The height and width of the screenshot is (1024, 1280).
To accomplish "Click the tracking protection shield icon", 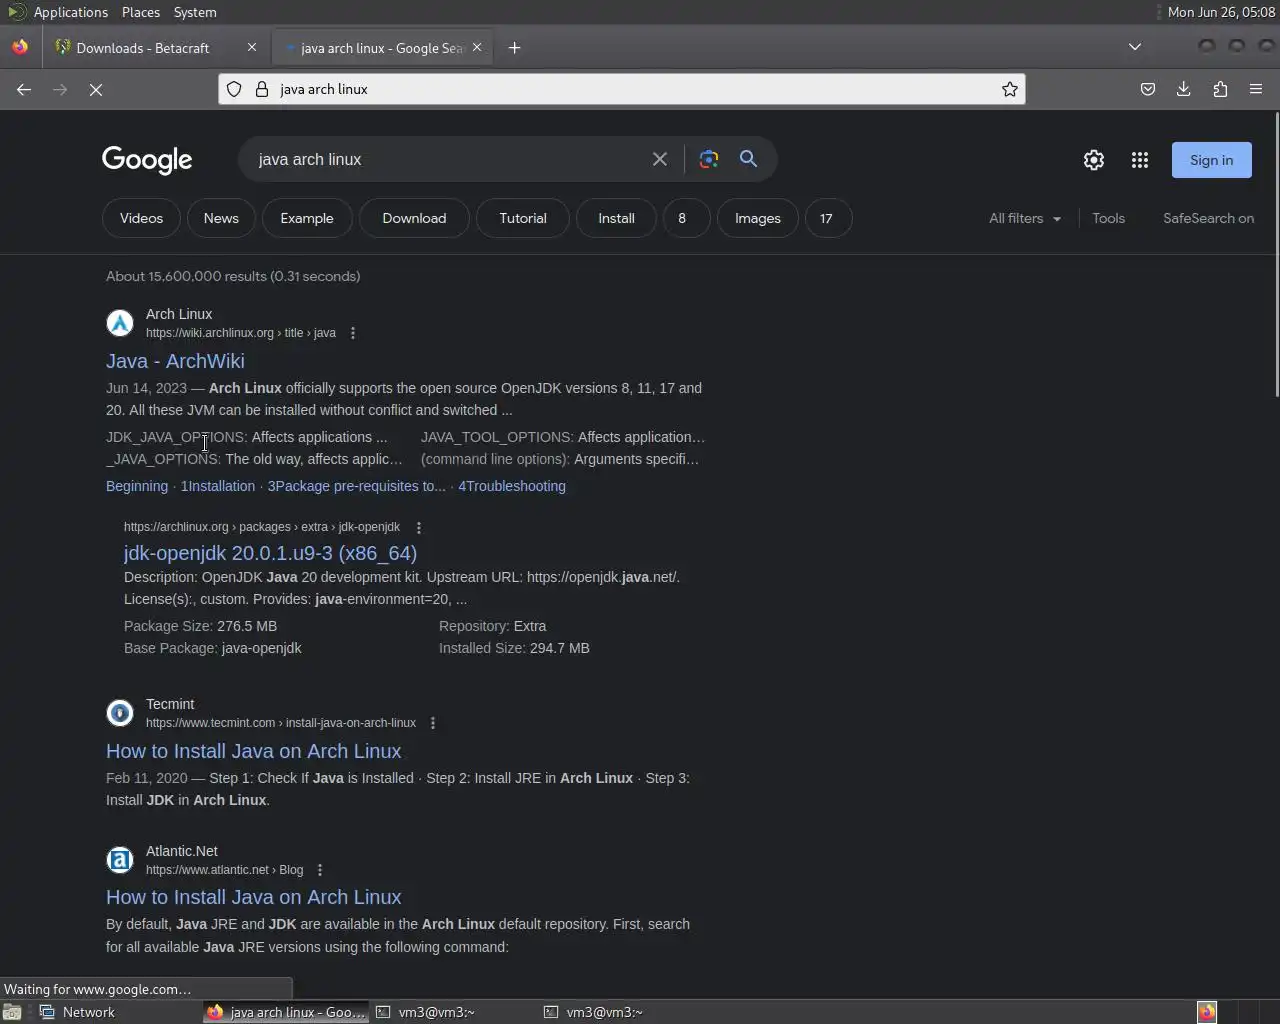I will pos(234,89).
